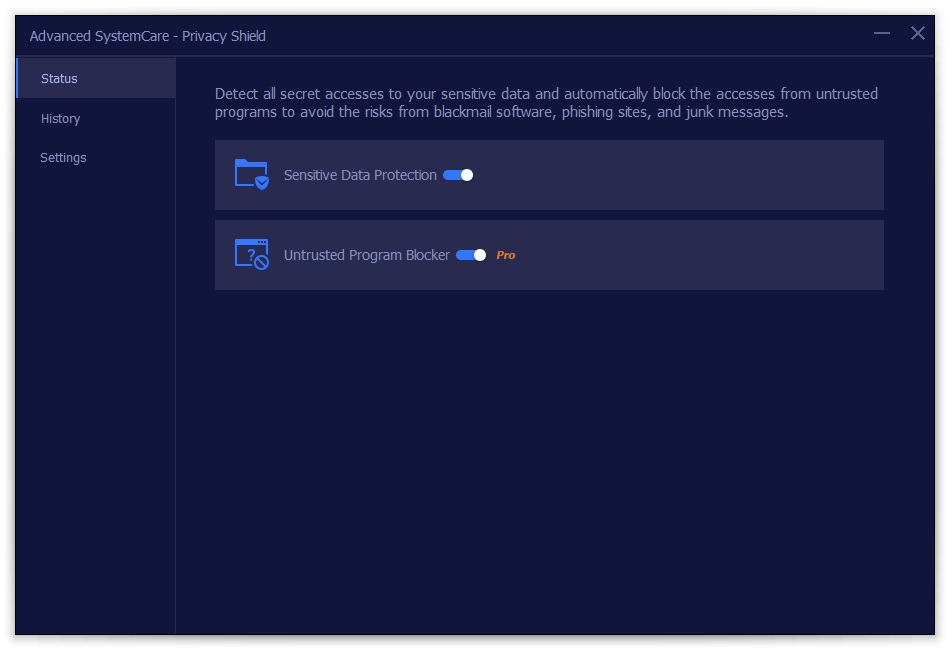Click the Untrusted Program Blocker window icon
The height and width of the screenshot is (650, 950).
pyautogui.click(x=251, y=255)
